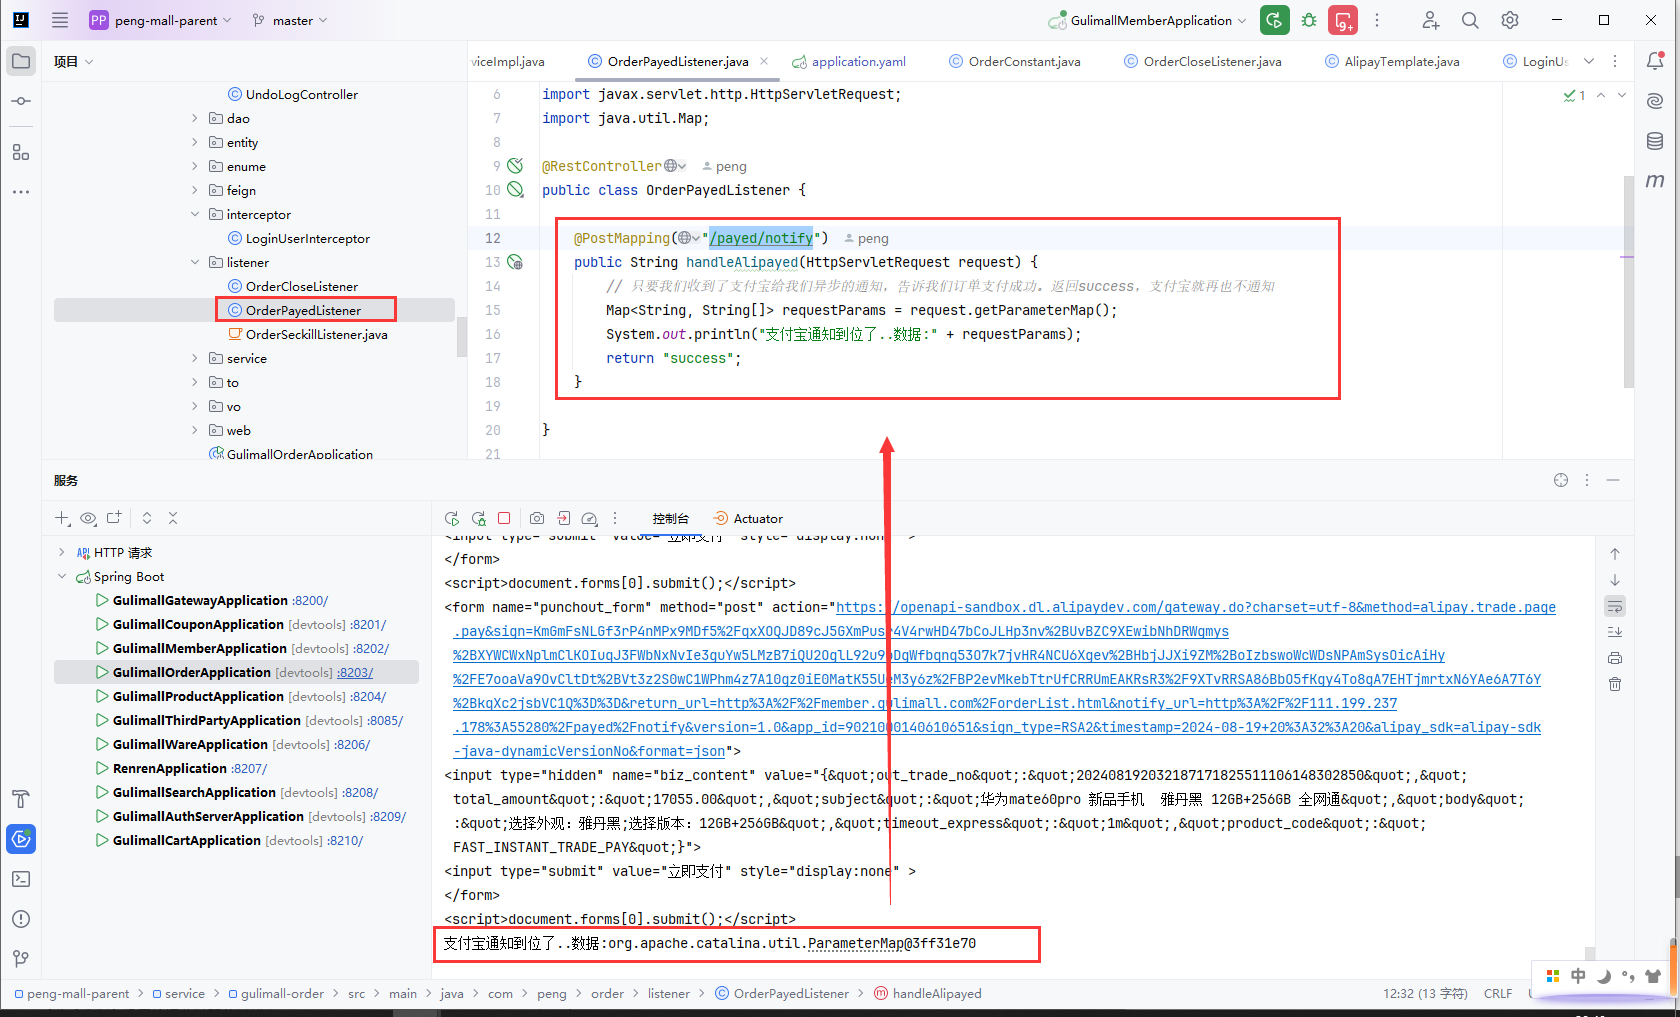Switch to AlipayTemplate.java tab

tap(1392, 61)
